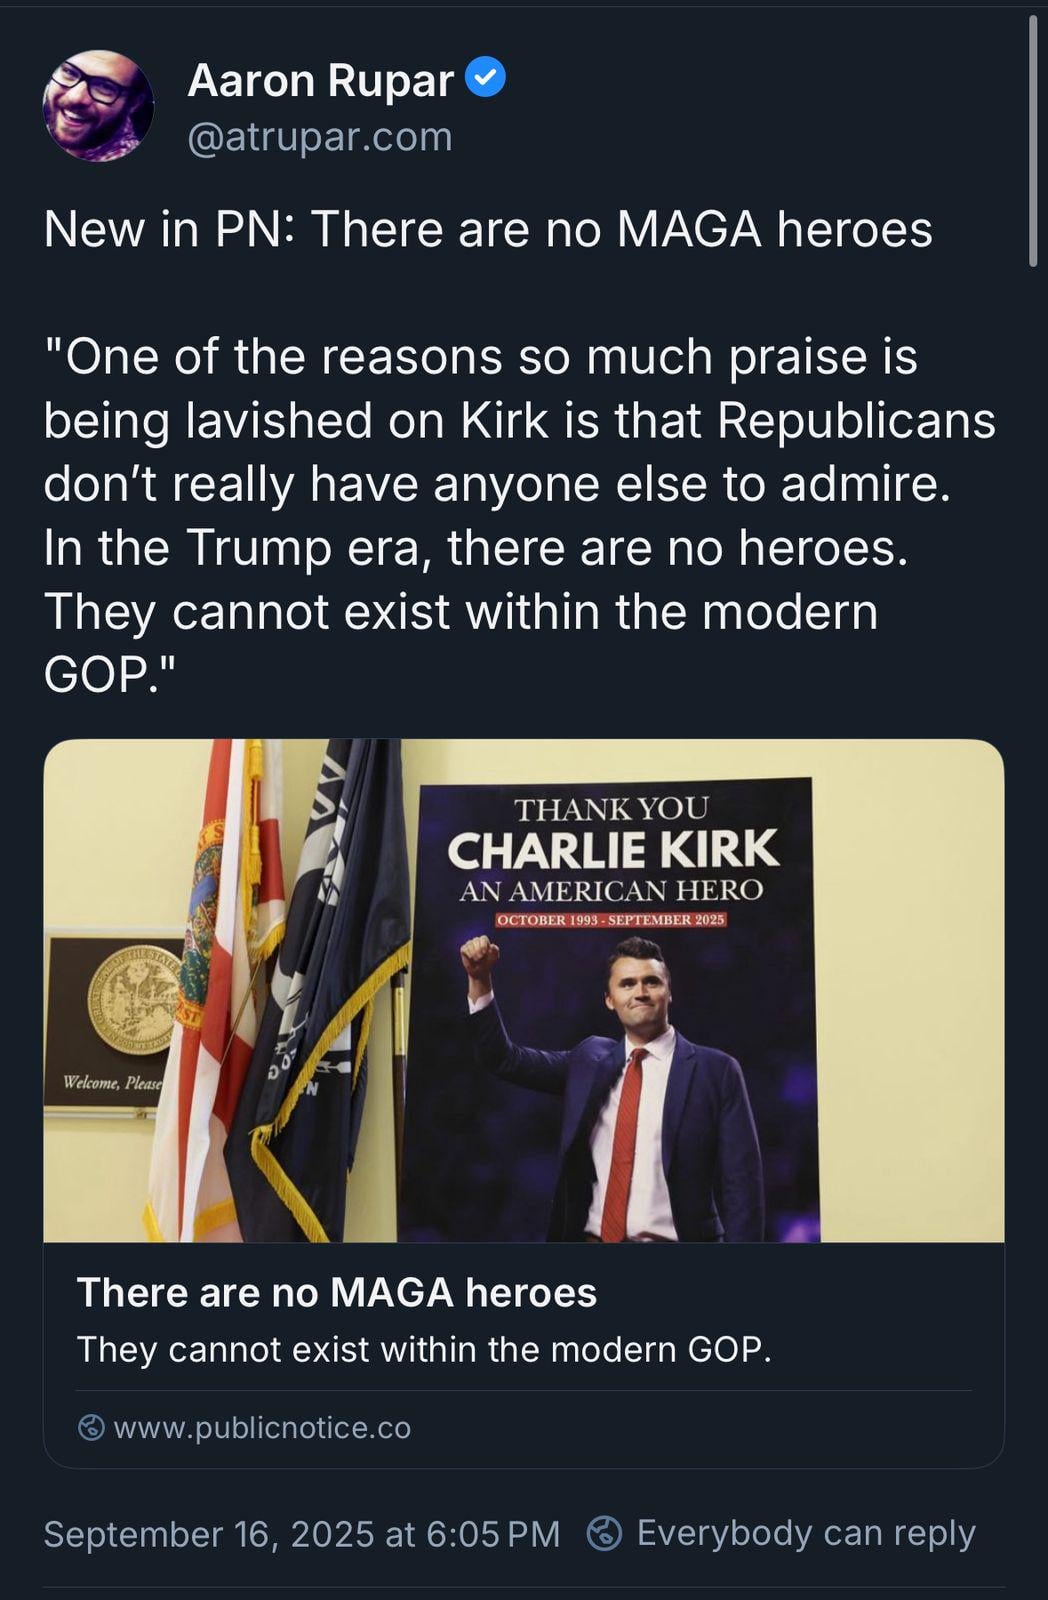Select the card subtitle 'They cannot exist within the modern GOP.'
The width and height of the screenshot is (1048, 1600).
[424, 1349]
